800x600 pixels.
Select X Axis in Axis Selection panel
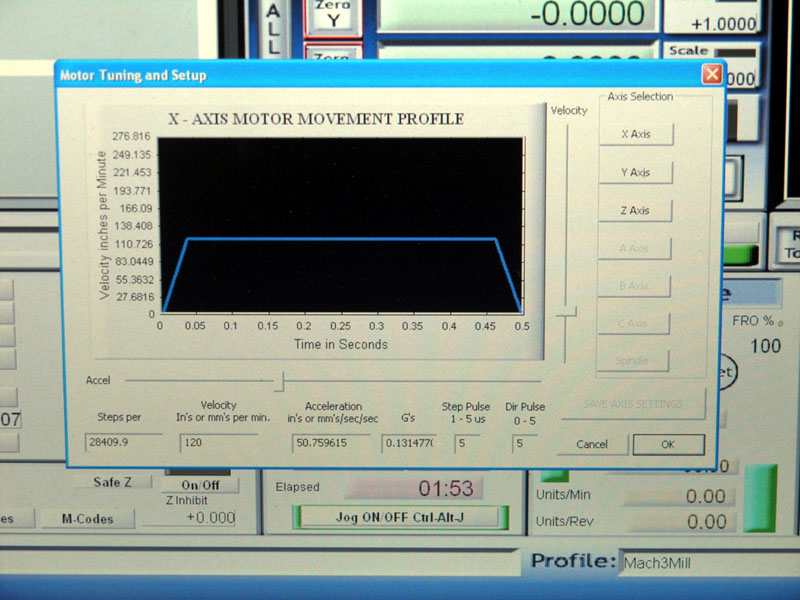pos(637,134)
